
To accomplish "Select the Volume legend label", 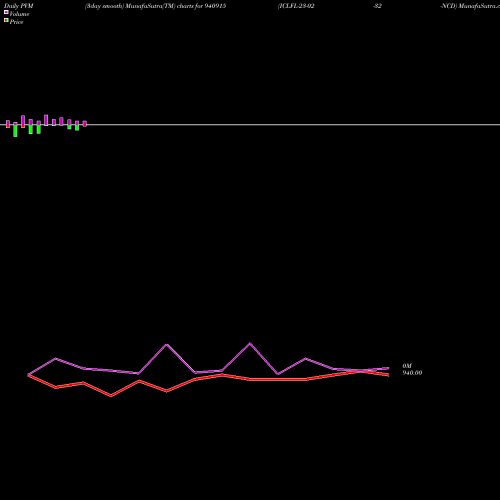I will [x=19, y=14].
